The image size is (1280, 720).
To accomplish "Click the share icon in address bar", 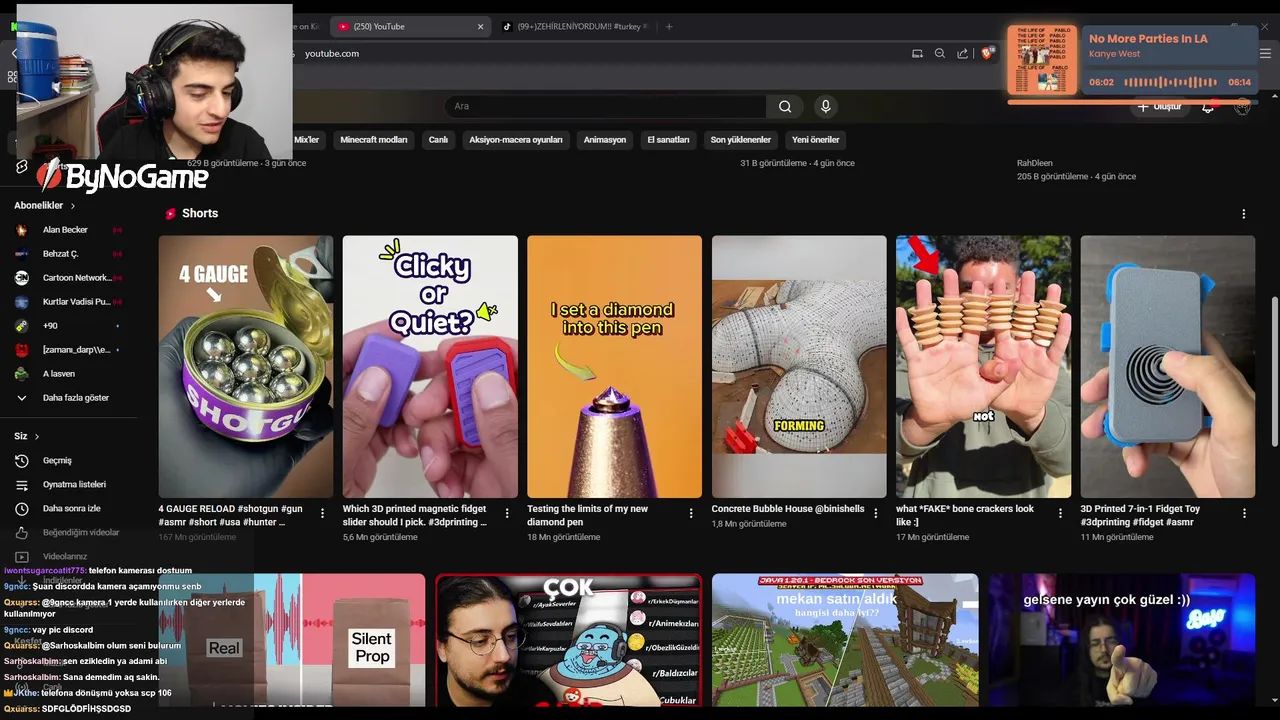I will click(x=962, y=54).
